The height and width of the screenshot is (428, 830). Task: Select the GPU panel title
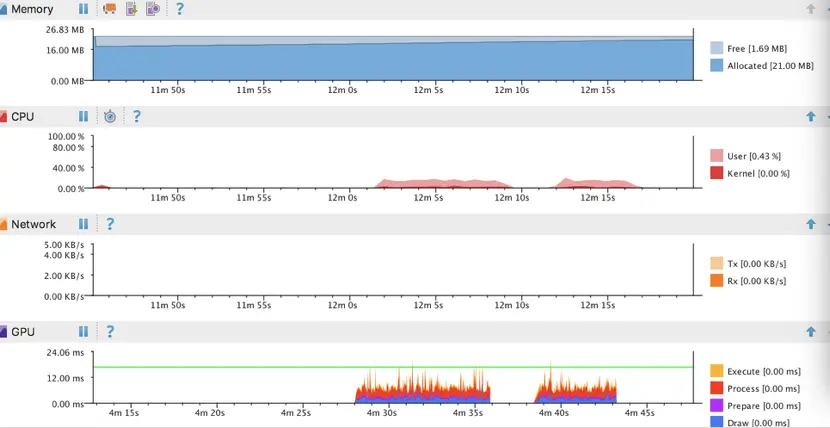(x=23, y=332)
